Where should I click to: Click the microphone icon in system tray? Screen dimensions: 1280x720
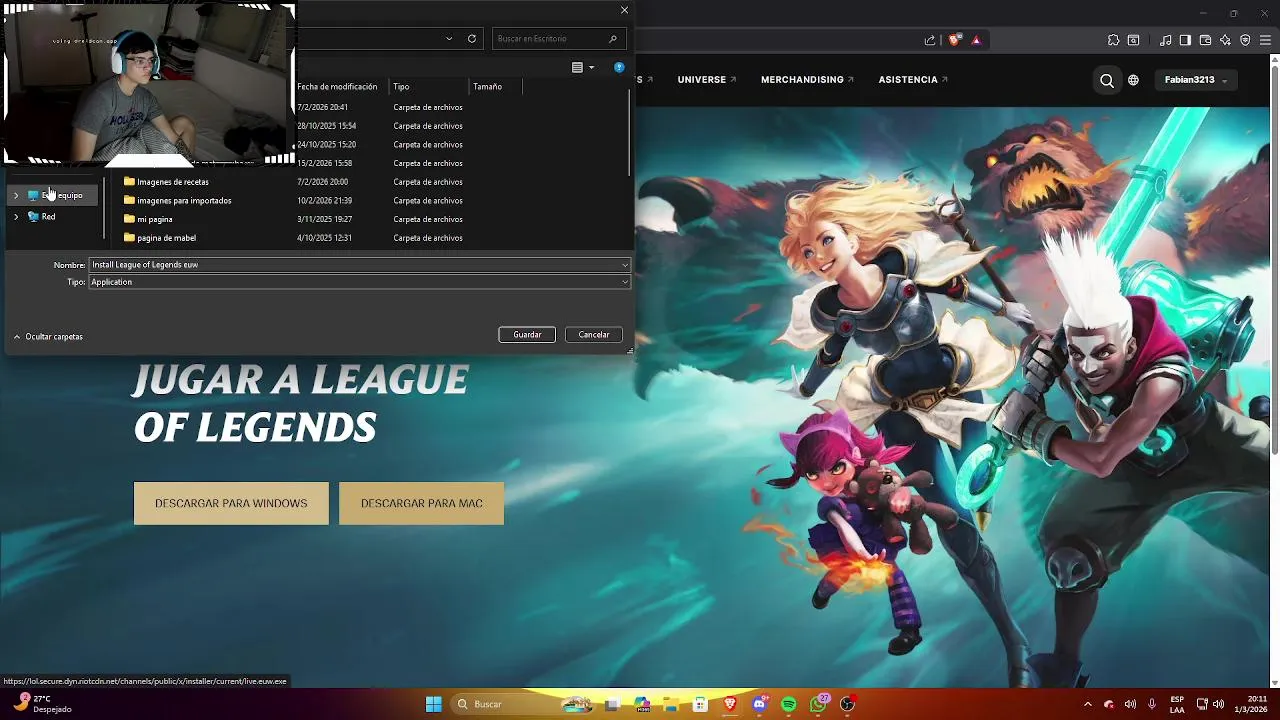(1152, 704)
